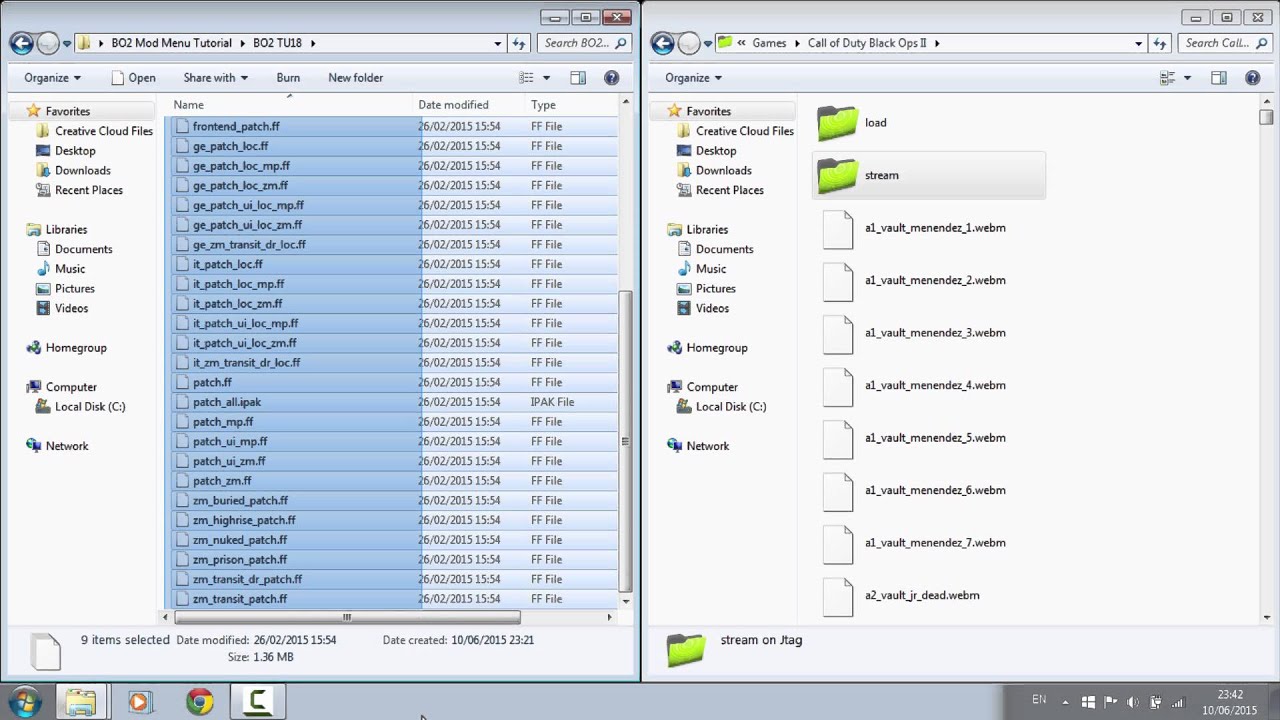
Task: Sort by Type column header
Action: [x=543, y=105]
